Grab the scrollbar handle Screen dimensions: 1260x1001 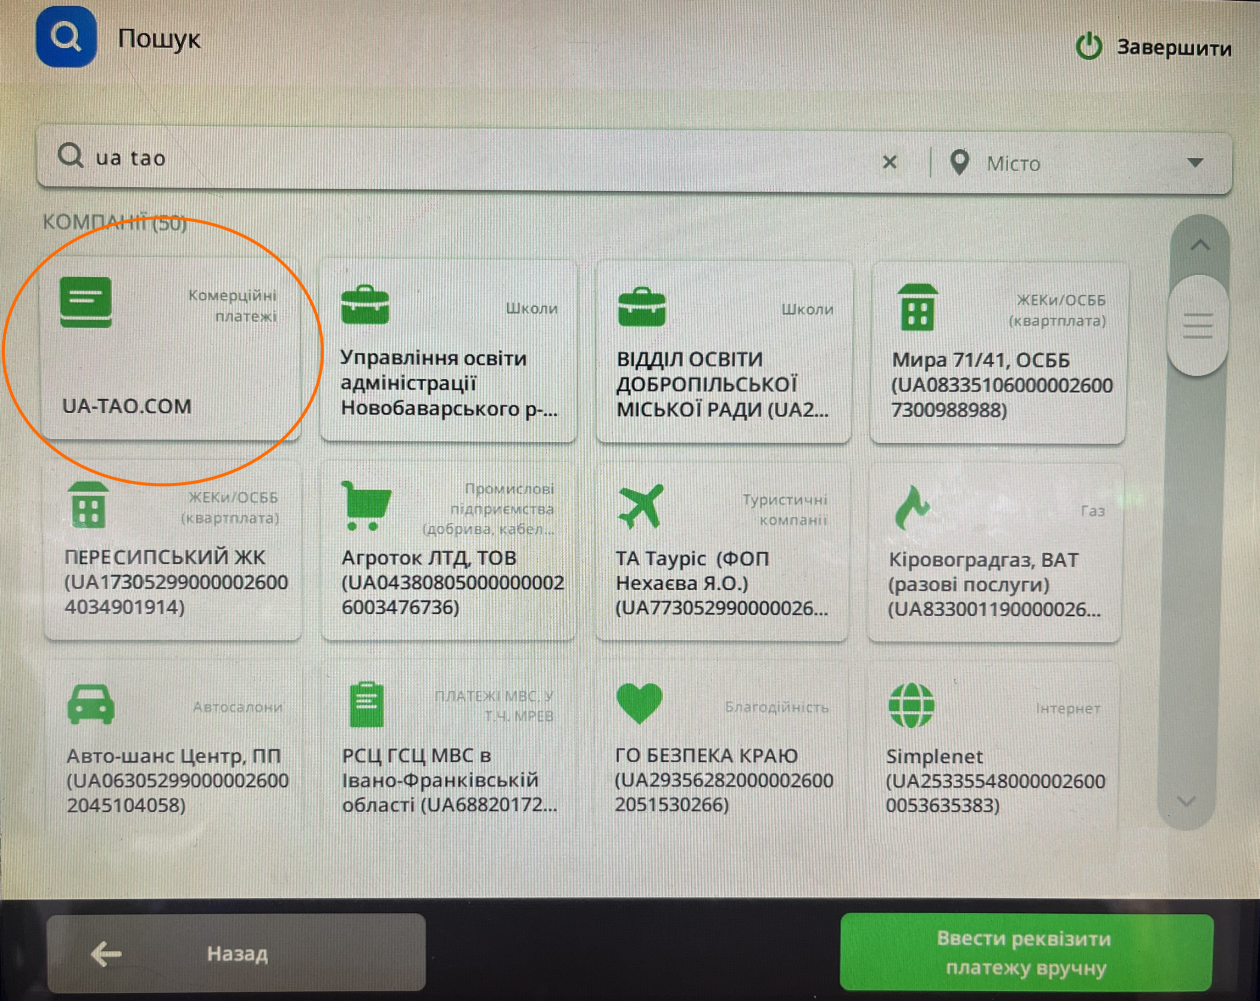(x=1197, y=325)
